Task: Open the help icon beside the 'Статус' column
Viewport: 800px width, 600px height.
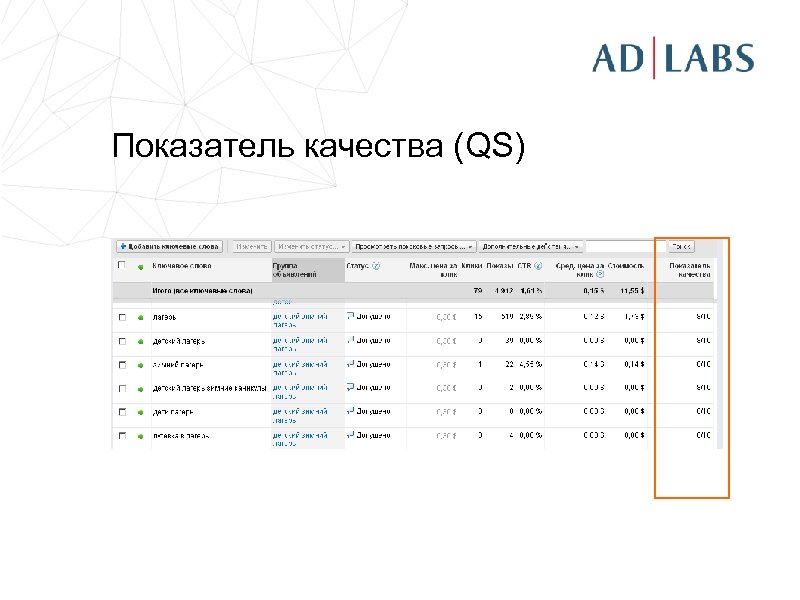Action: click(x=376, y=266)
